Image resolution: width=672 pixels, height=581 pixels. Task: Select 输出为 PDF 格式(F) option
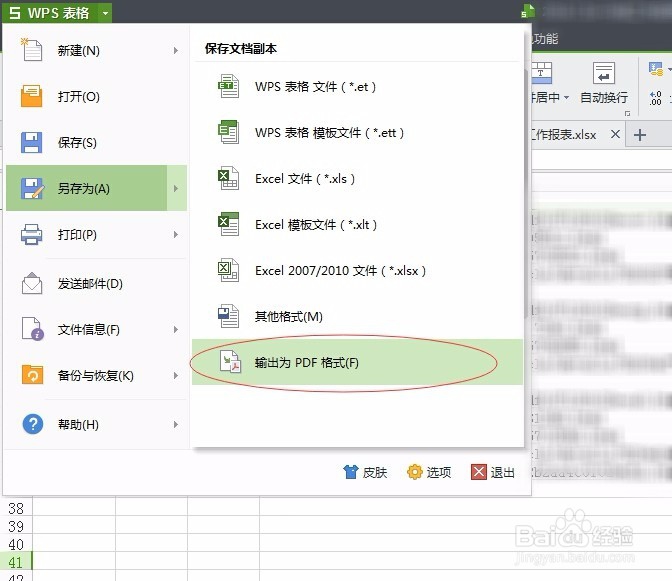pos(357,362)
